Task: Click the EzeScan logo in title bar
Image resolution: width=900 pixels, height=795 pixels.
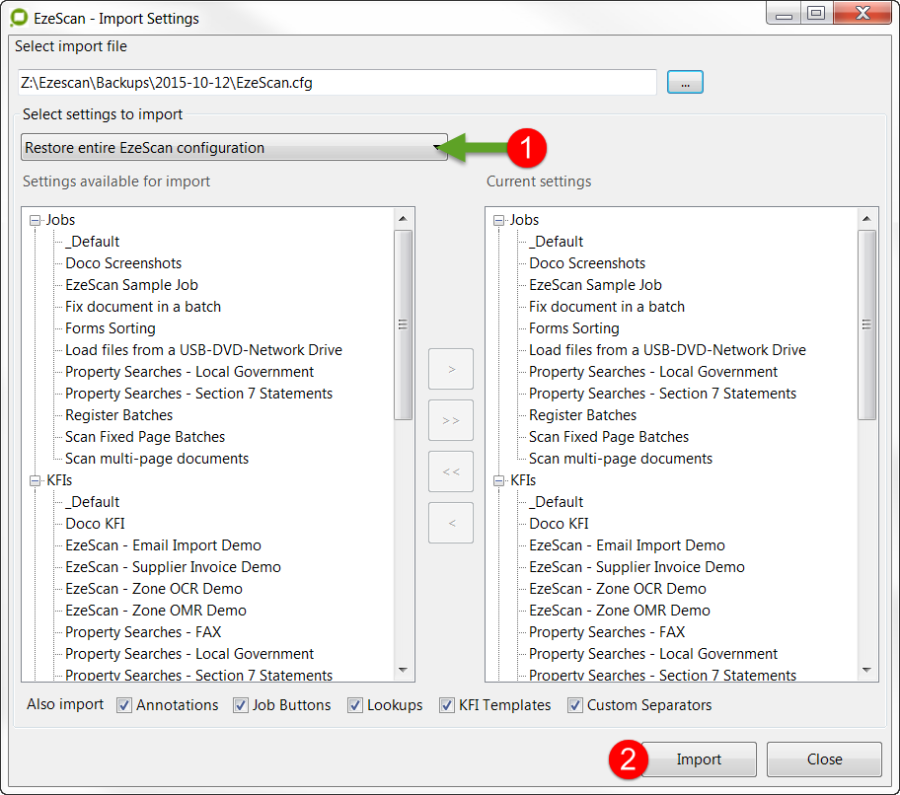Action: (x=17, y=18)
